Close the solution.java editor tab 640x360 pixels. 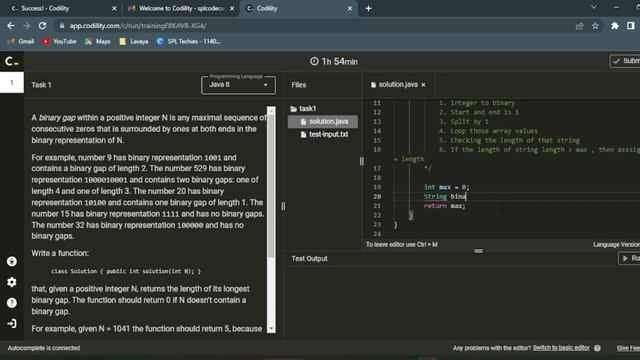423,85
